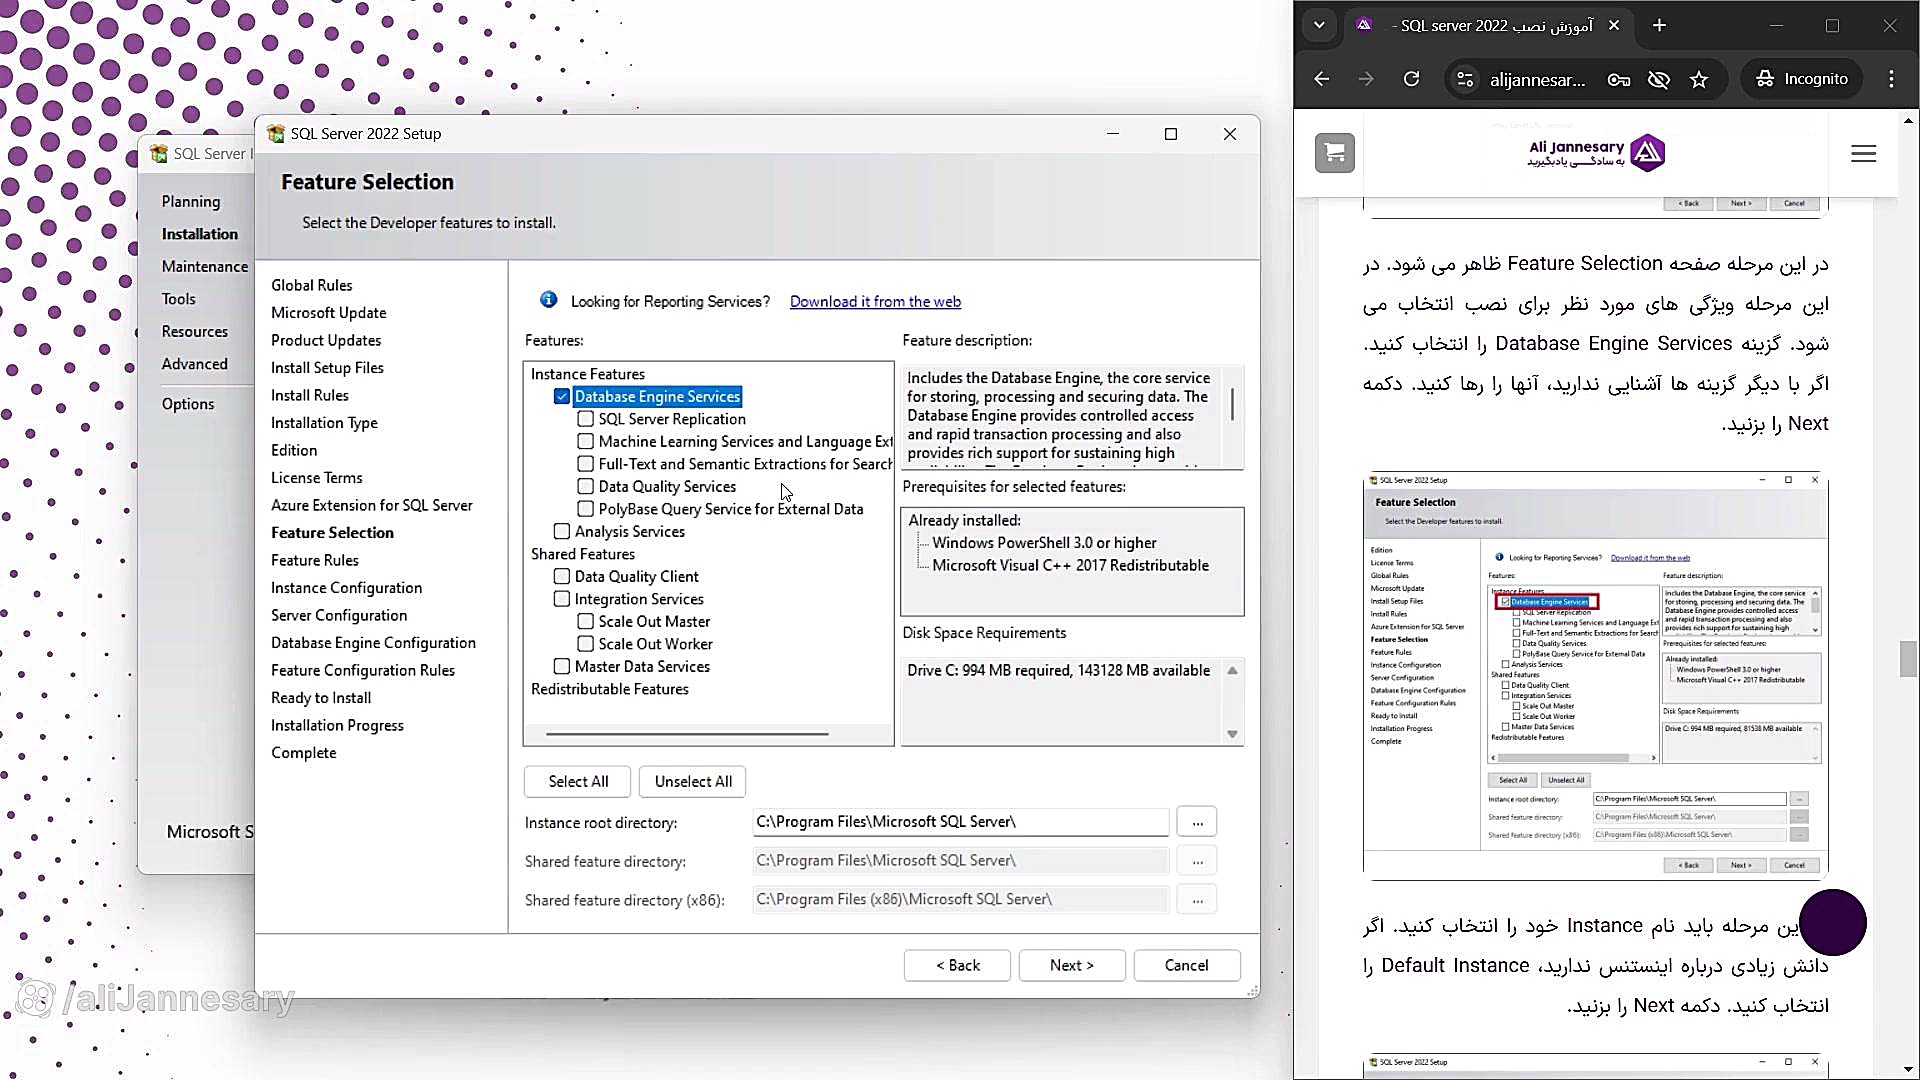
Task: Check Data Quality Client
Action: click(562, 577)
